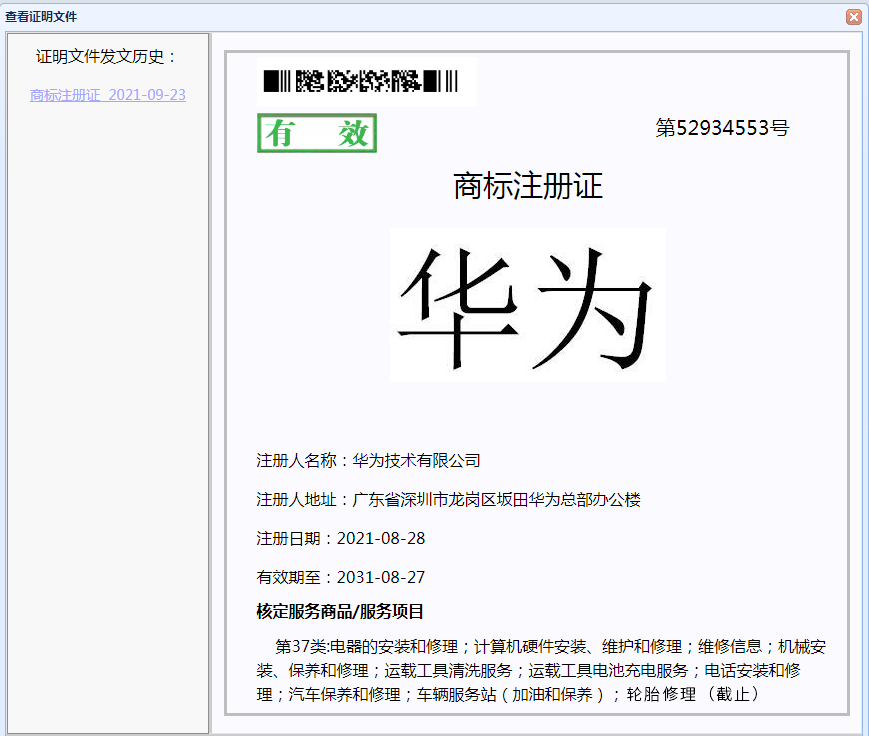
Task: Select registrant name 华为技术有限公司 line
Action: click(x=369, y=461)
